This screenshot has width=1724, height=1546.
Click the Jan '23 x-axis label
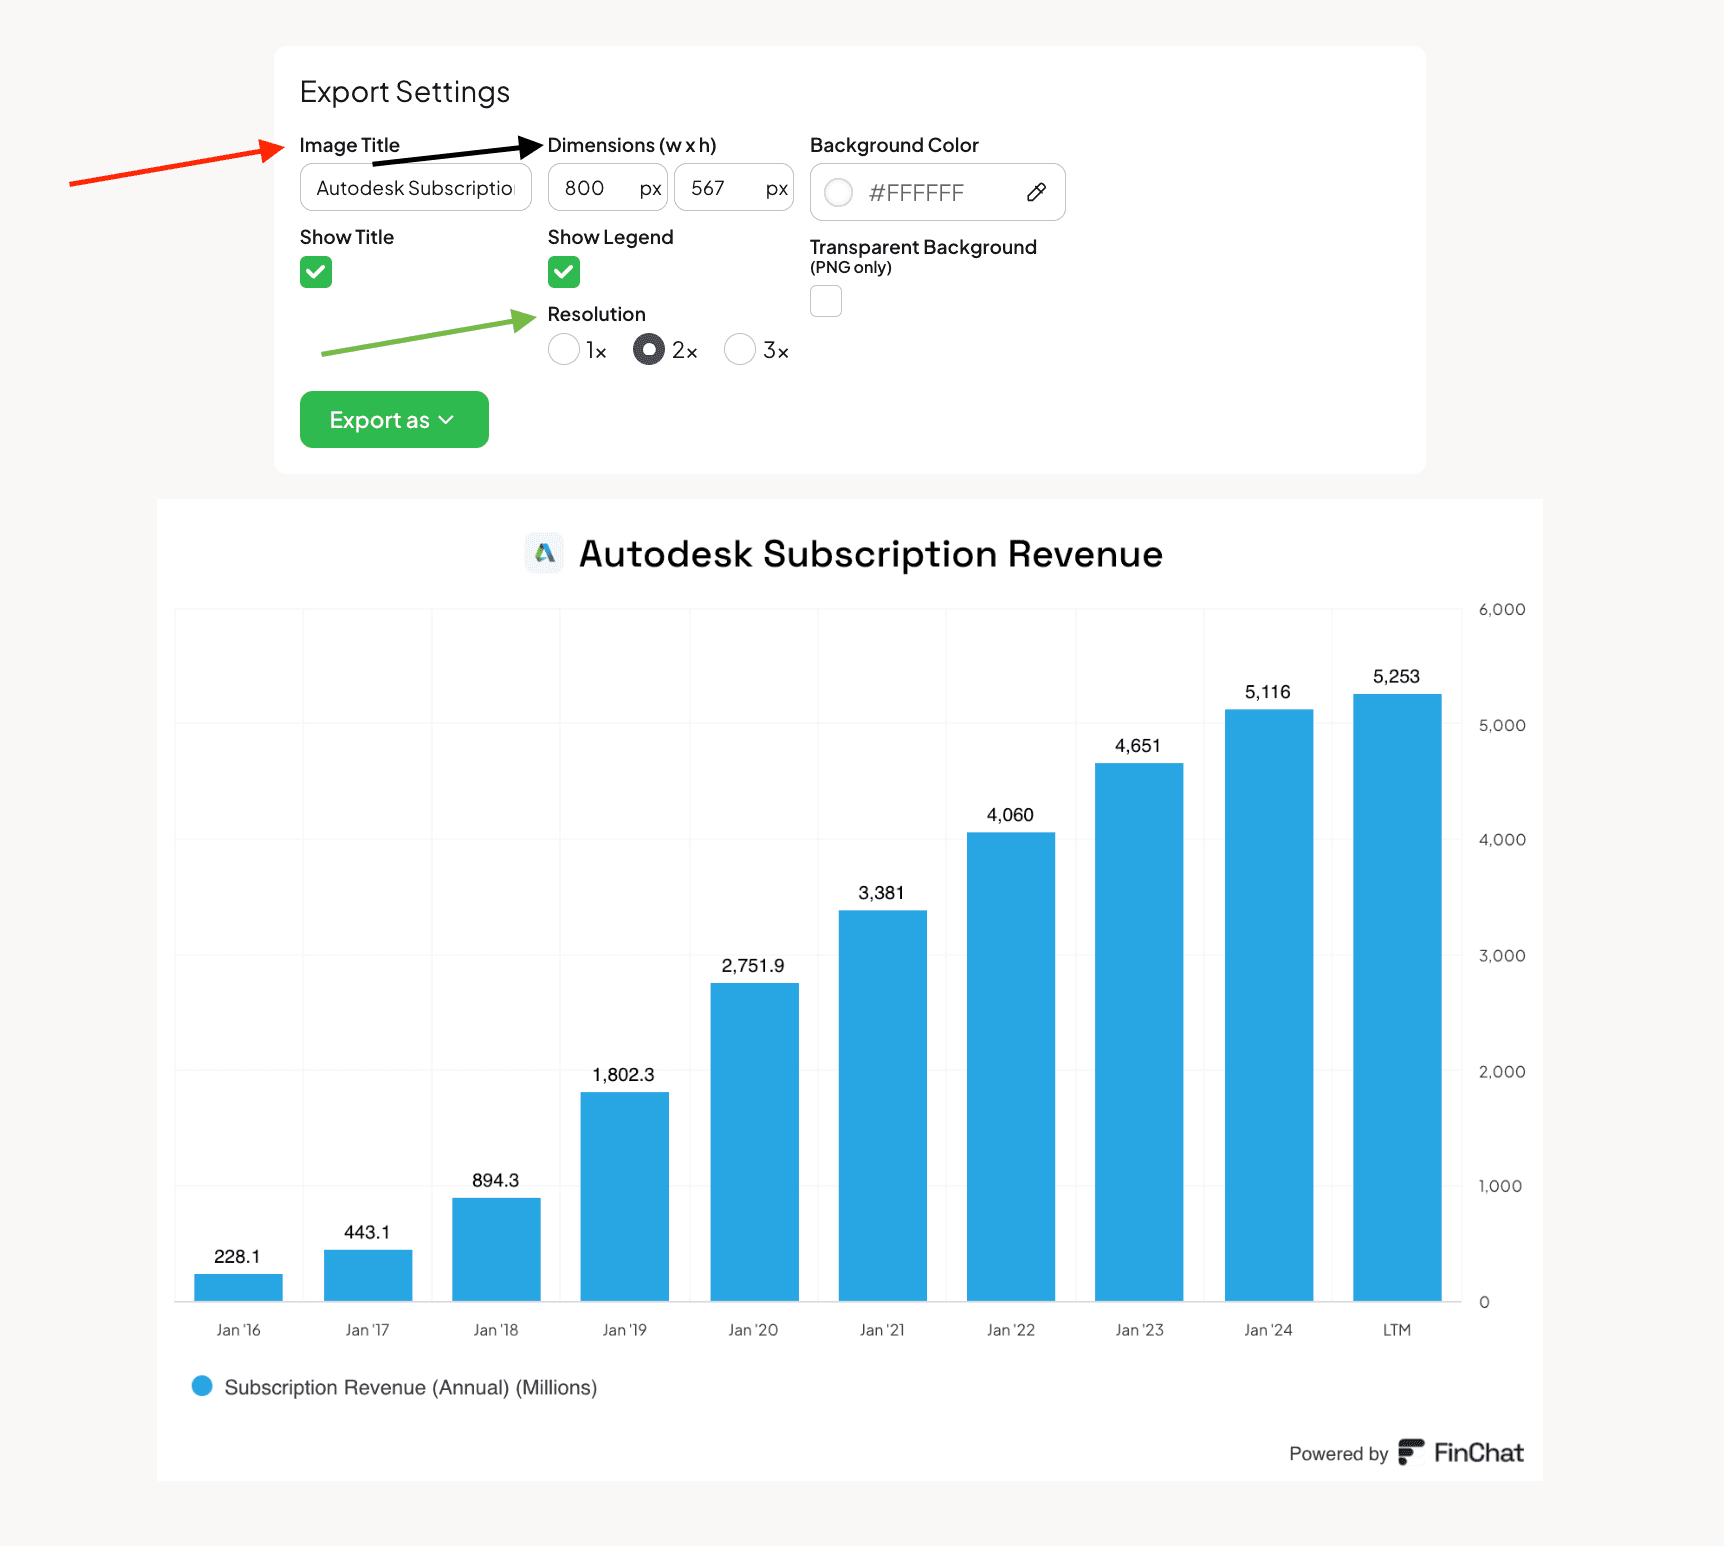click(x=1140, y=1330)
